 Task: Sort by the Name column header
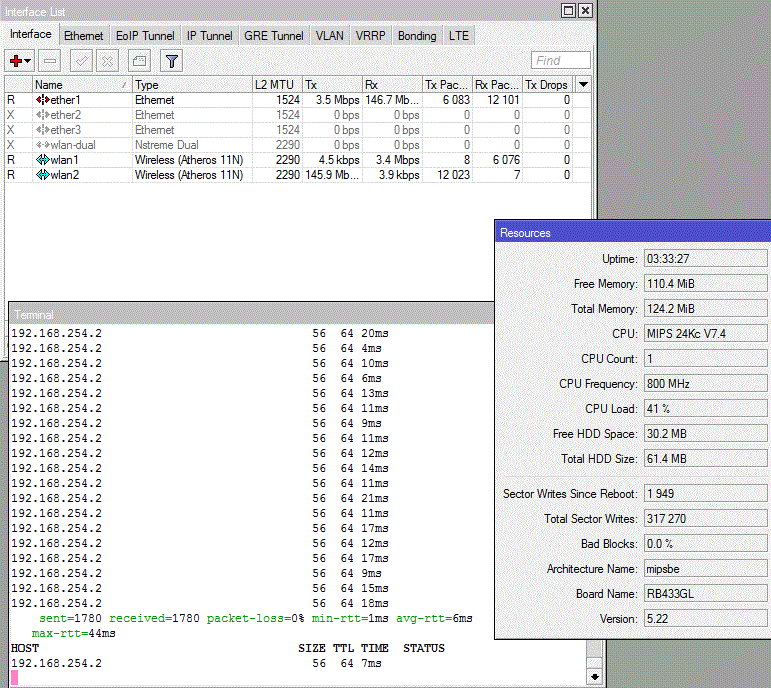point(82,85)
